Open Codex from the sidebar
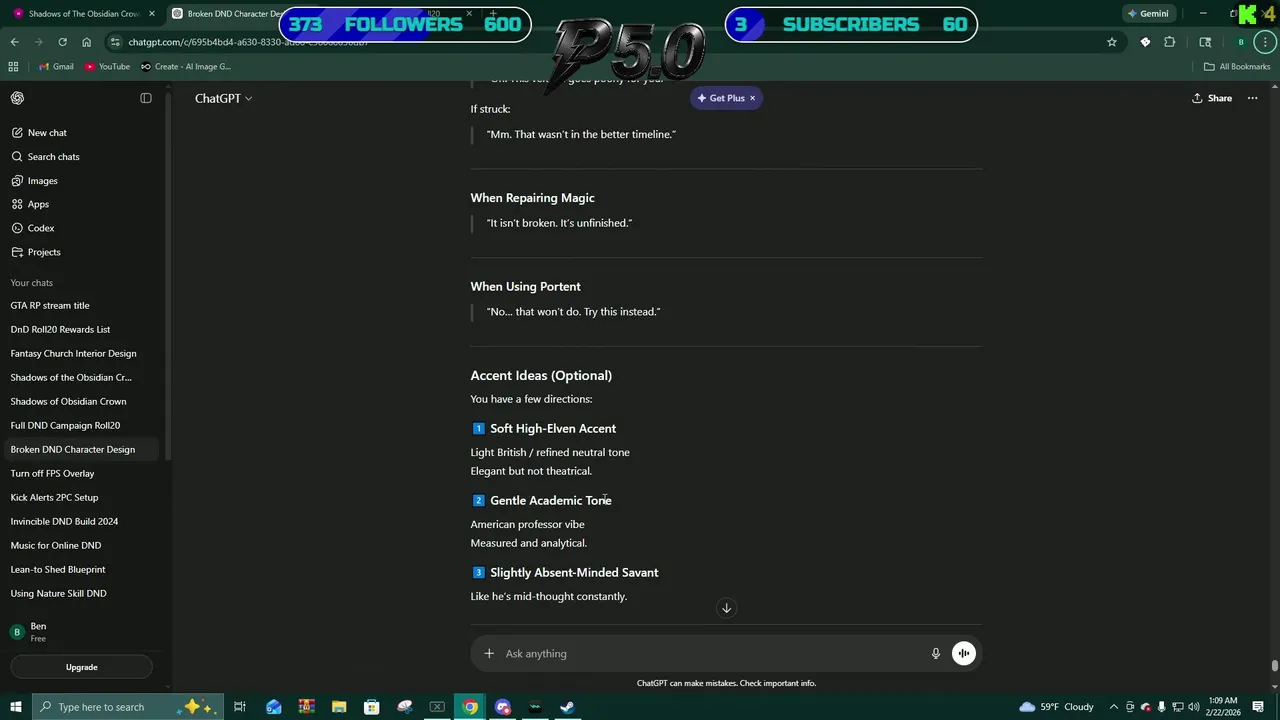This screenshot has width=1280, height=720. (82, 228)
